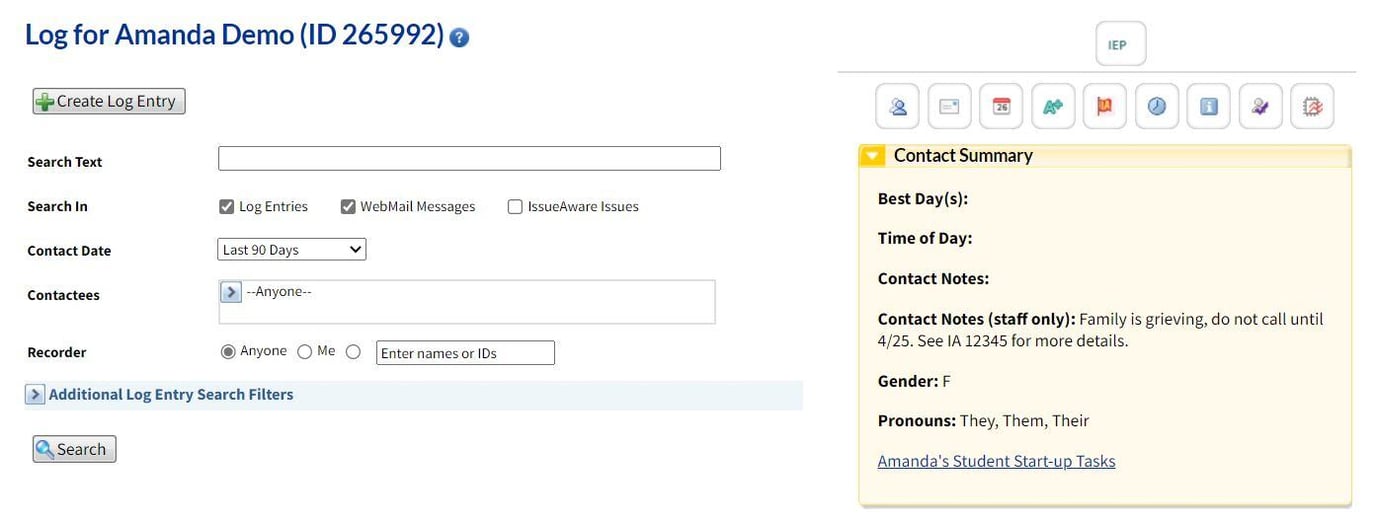Click the Gender: F text
The width and height of the screenshot is (1376, 522).
(x=914, y=382)
